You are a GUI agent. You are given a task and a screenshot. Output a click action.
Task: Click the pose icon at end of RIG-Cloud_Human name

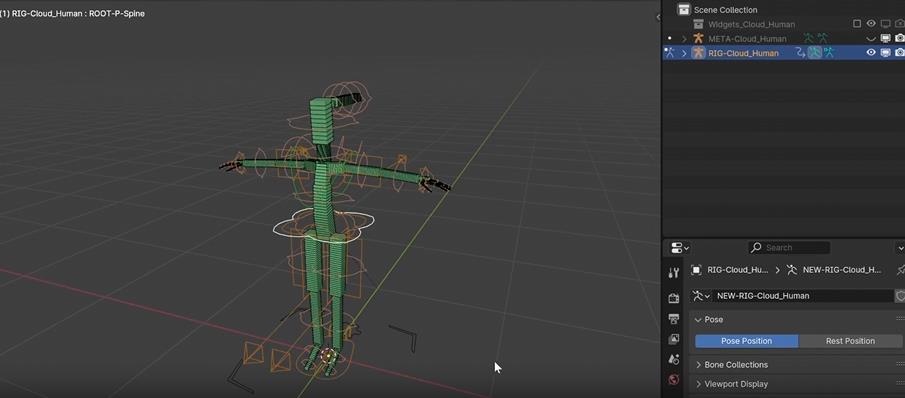tap(829, 53)
